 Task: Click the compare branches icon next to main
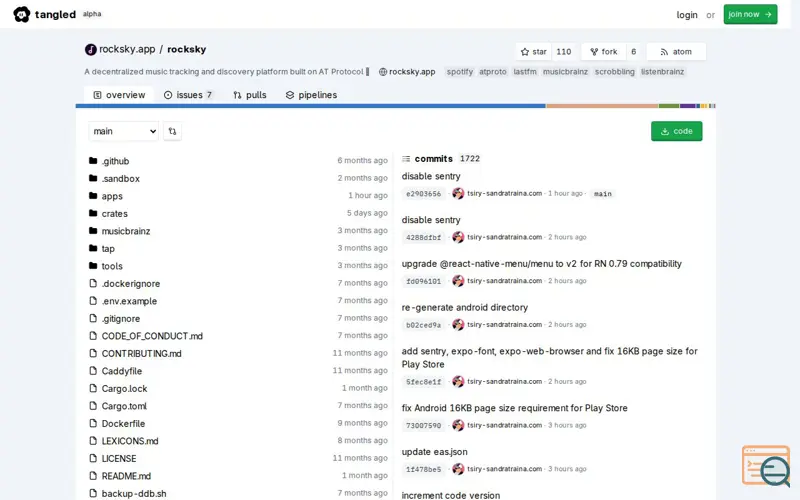(x=172, y=131)
